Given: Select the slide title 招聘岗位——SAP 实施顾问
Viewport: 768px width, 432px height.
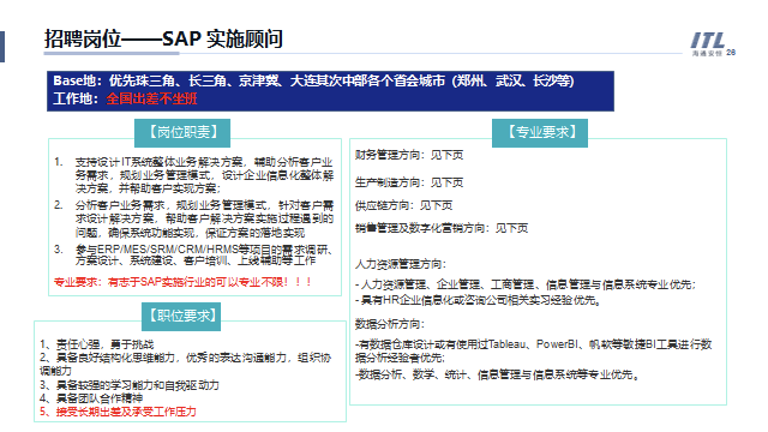Looking at the screenshot, I should 163,39.
